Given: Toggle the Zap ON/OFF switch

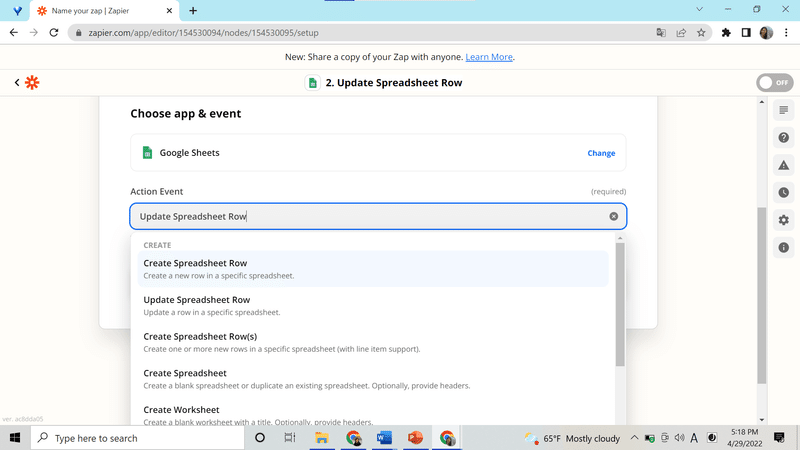Looking at the screenshot, I should tap(774, 83).
